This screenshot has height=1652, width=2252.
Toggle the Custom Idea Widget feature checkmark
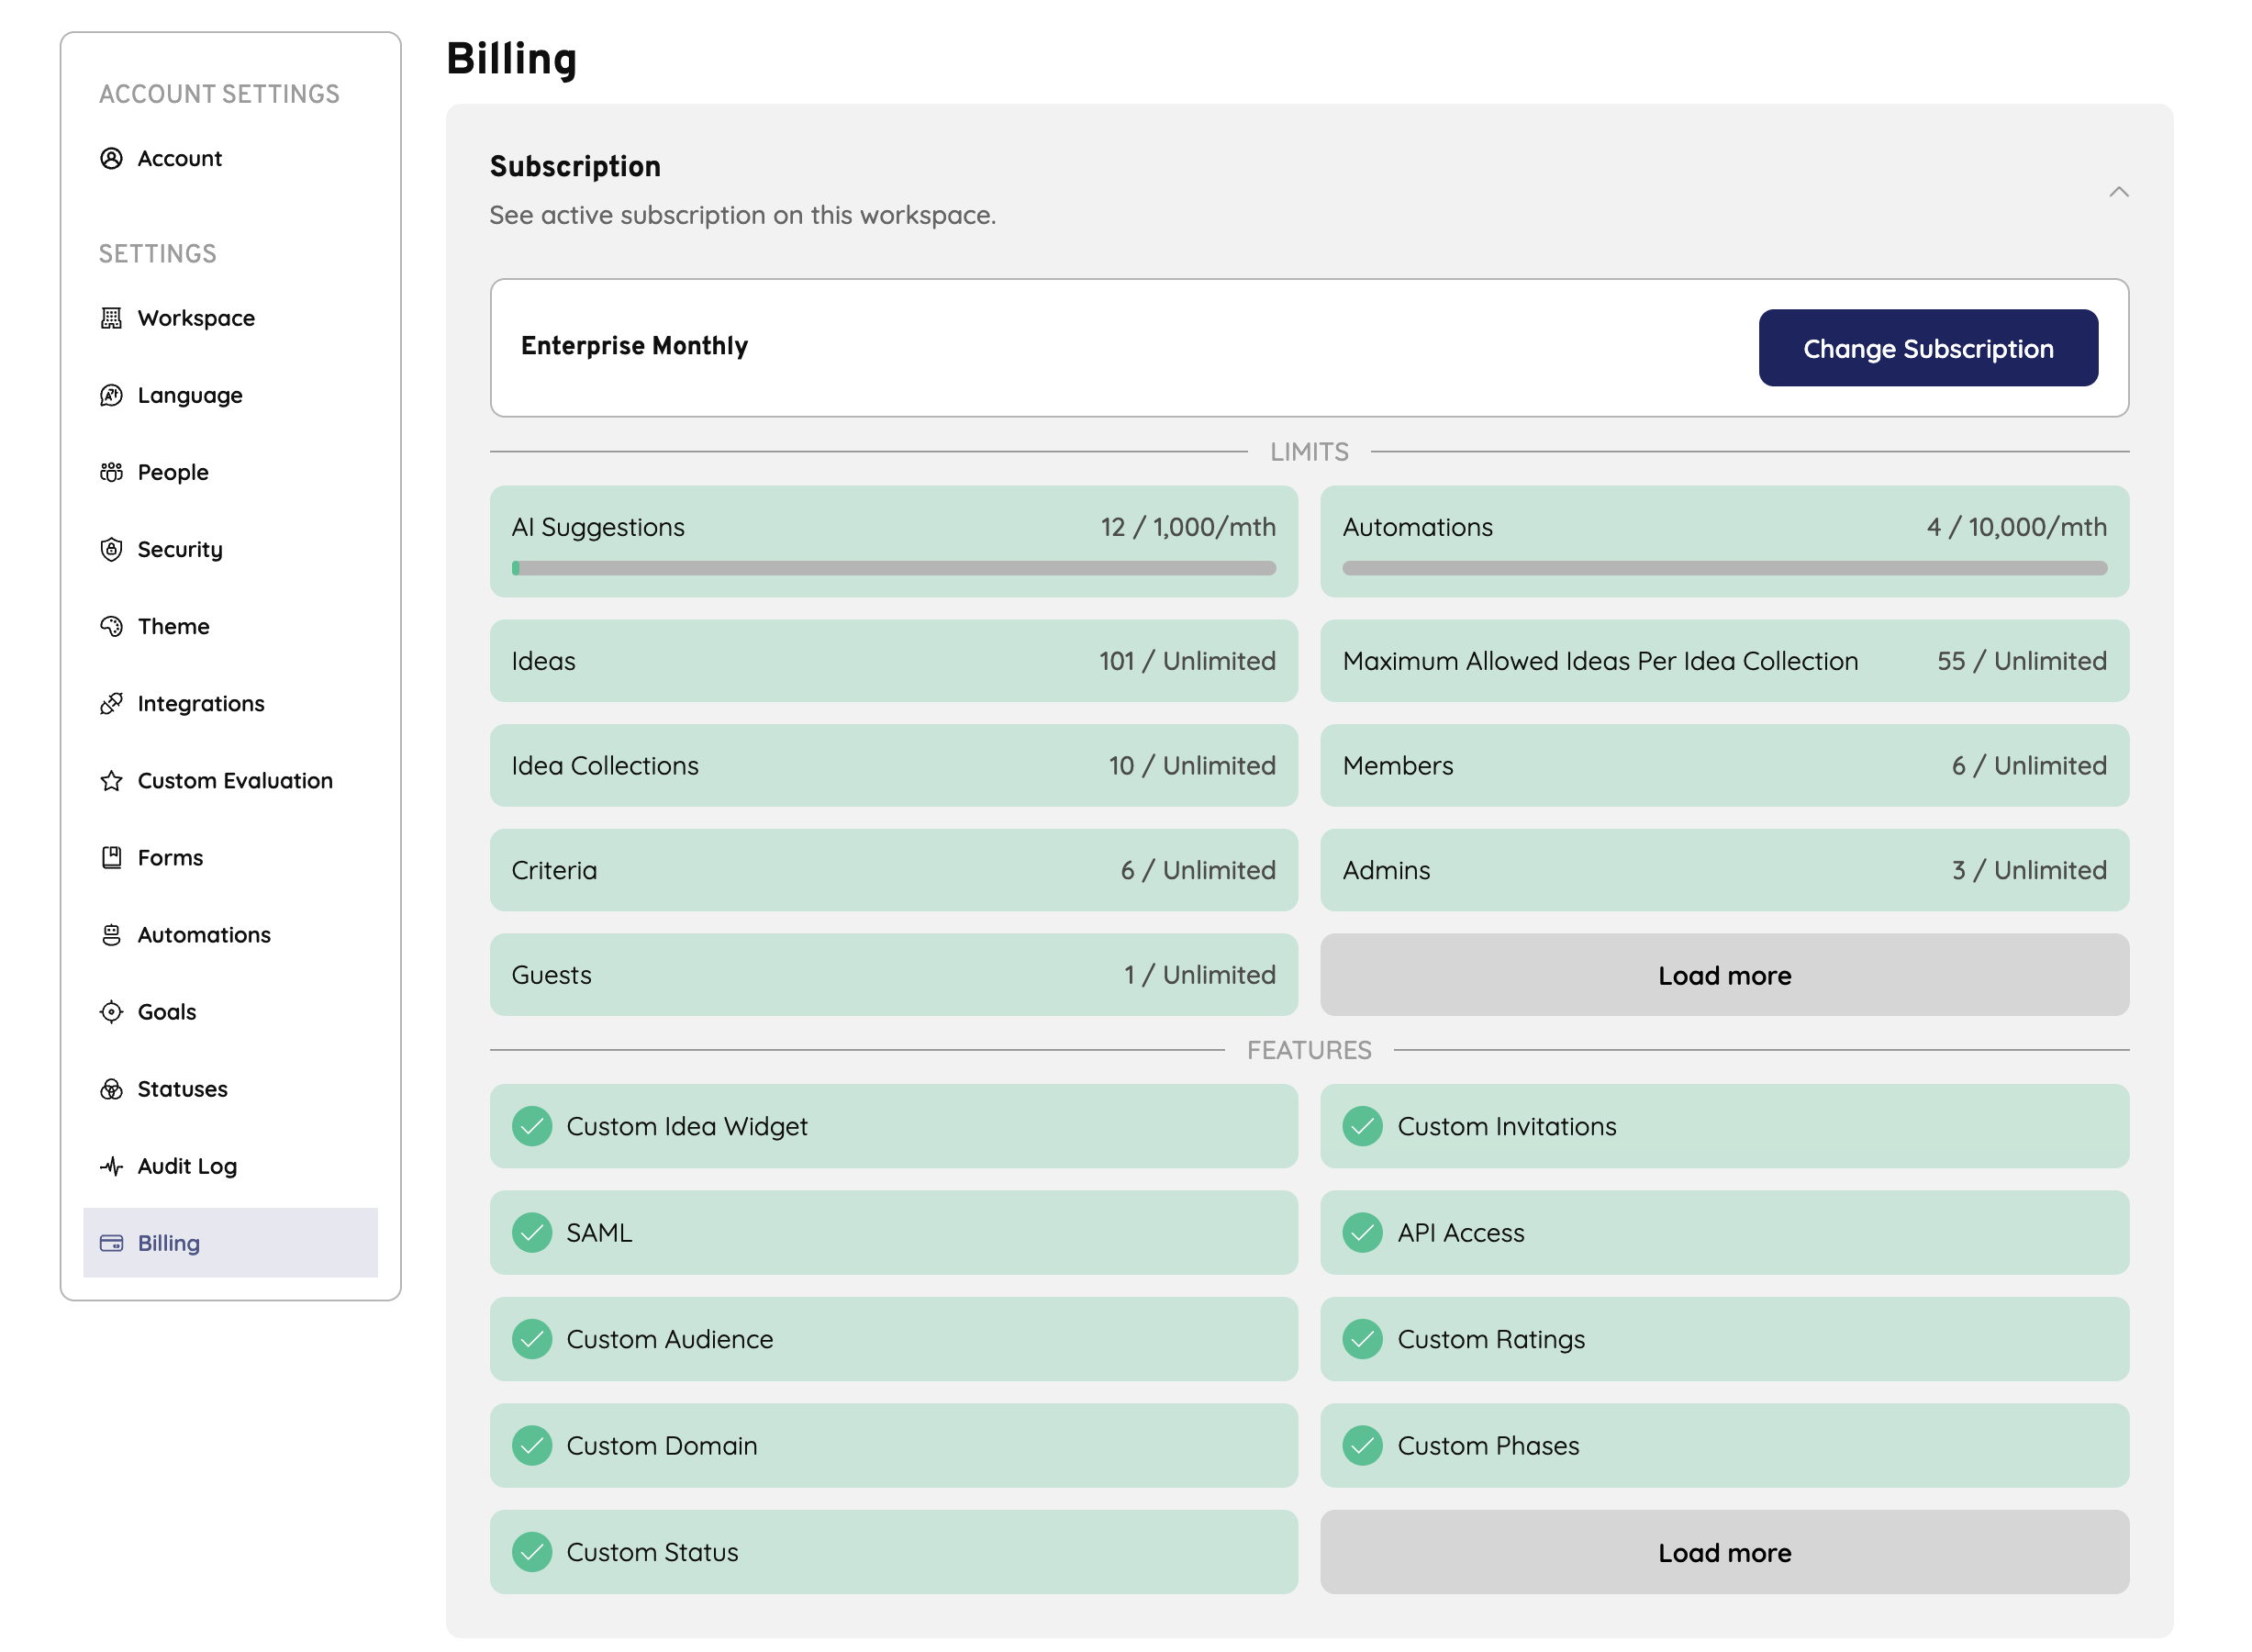tap(532, 1126)
